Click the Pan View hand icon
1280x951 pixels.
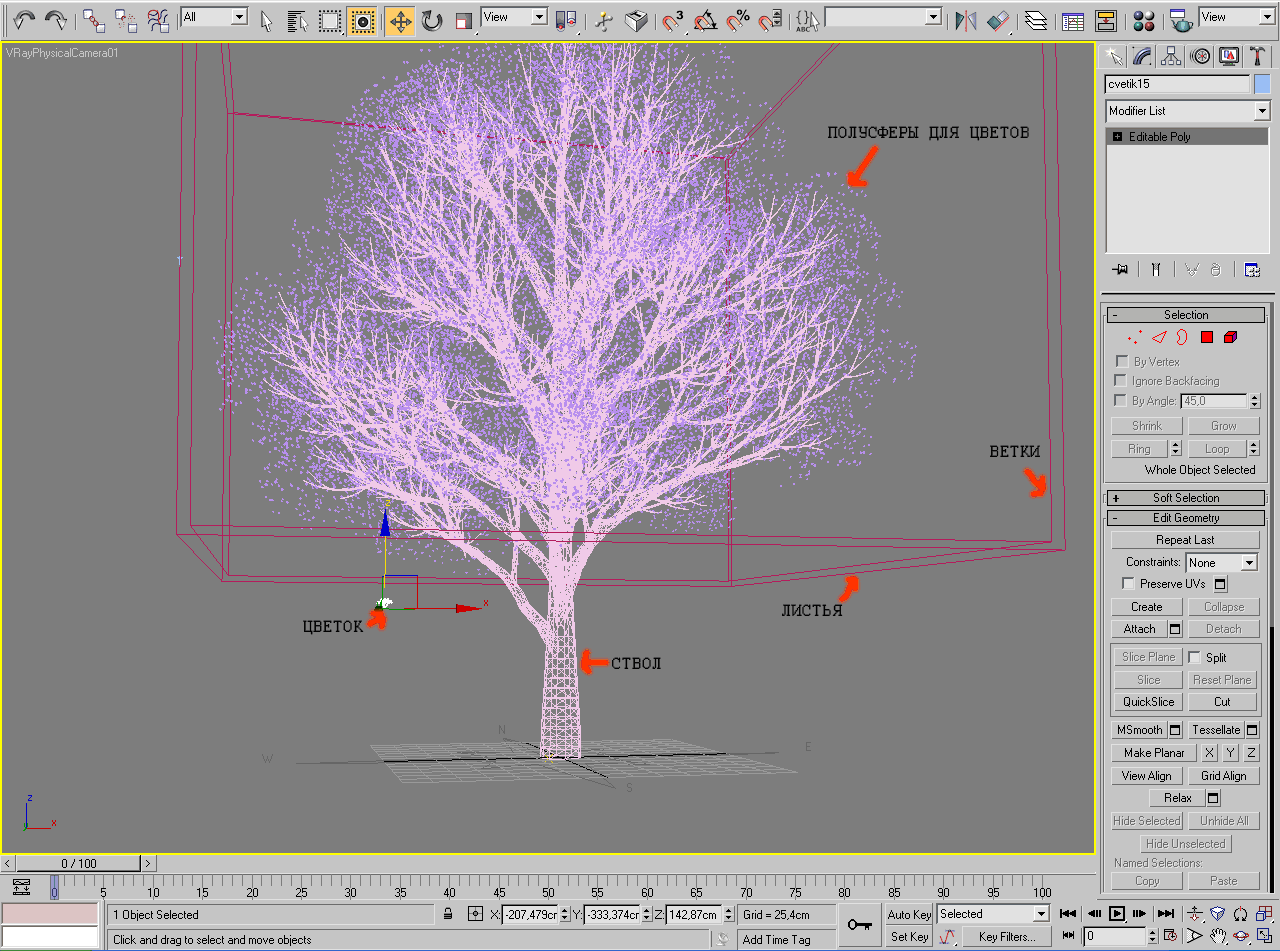coord(1218,936)
